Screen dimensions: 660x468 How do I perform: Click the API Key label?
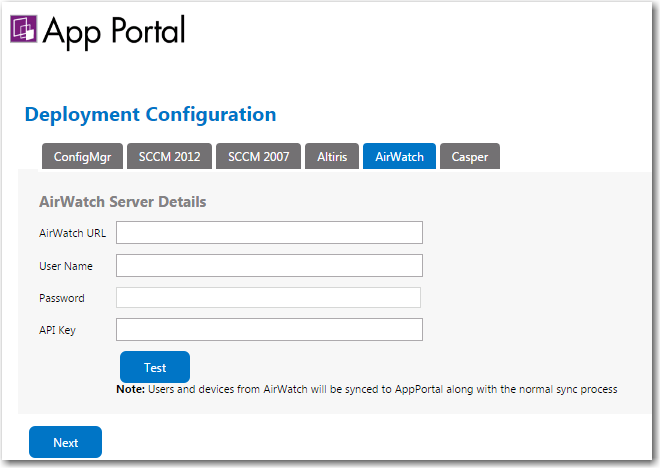coord(57,330)
